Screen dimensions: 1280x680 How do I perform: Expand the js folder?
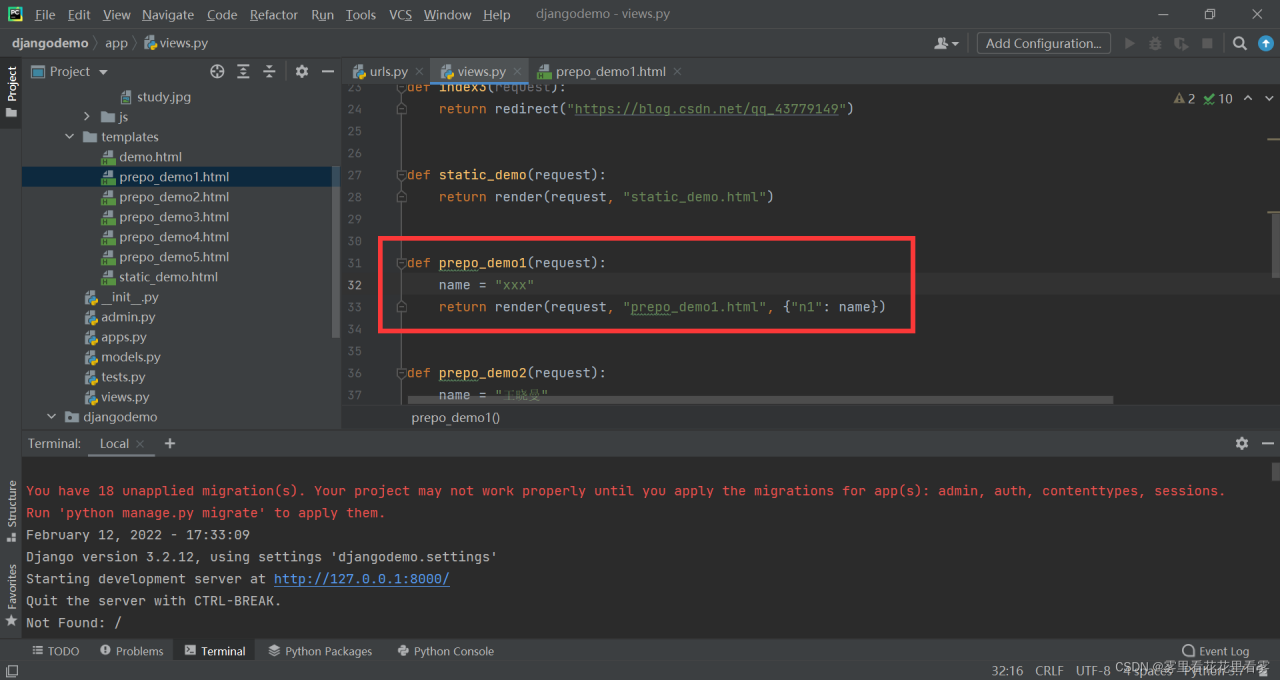[87, 117]
